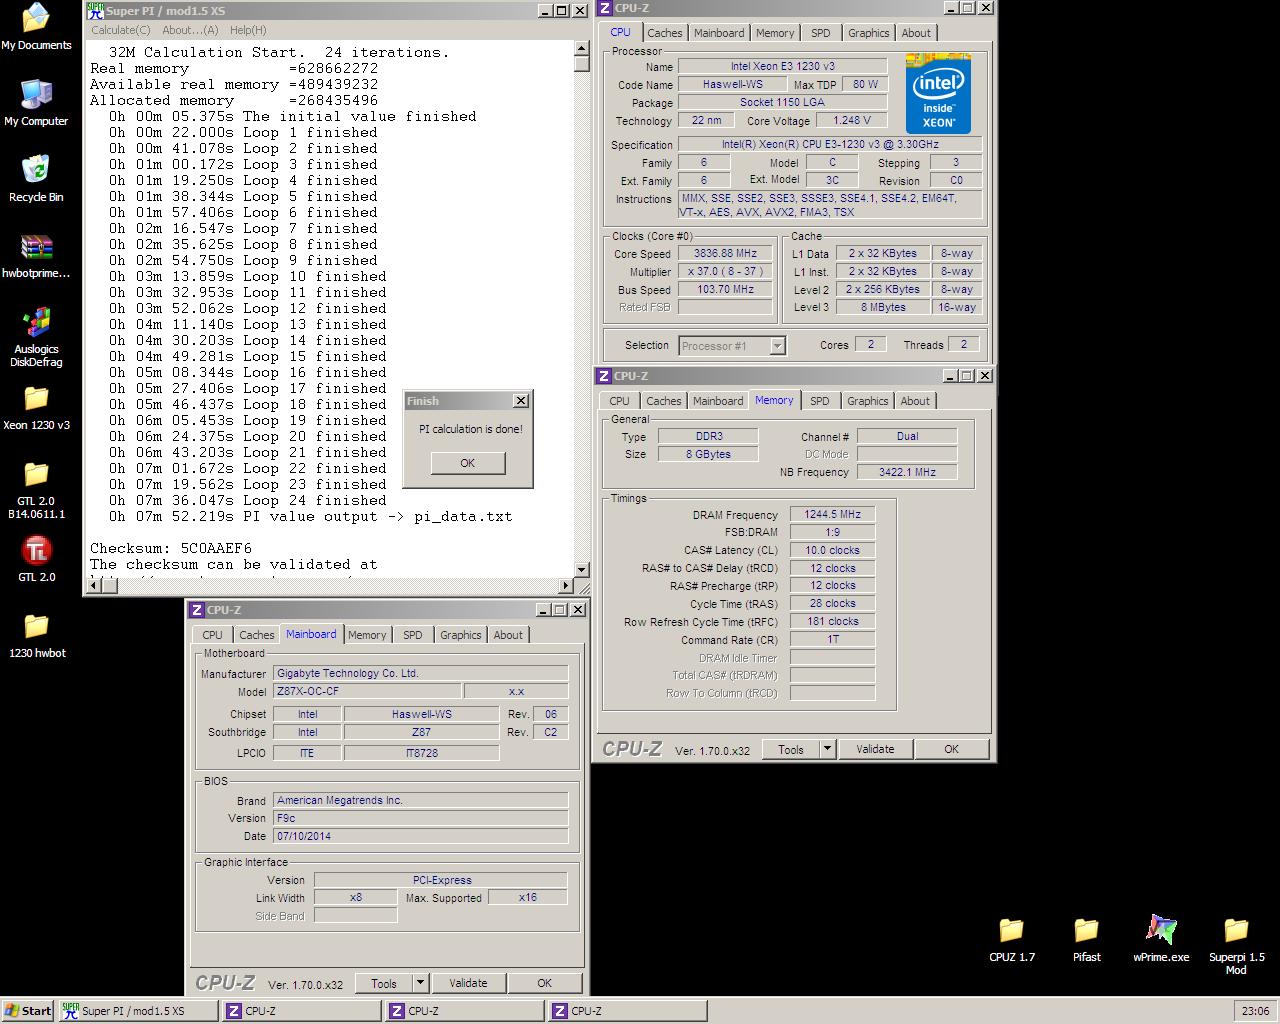This screenshot has height=1024, width=1280.
Task: Open the SPD tab in top CPU-Z window
Action: (x=821, y=33)
